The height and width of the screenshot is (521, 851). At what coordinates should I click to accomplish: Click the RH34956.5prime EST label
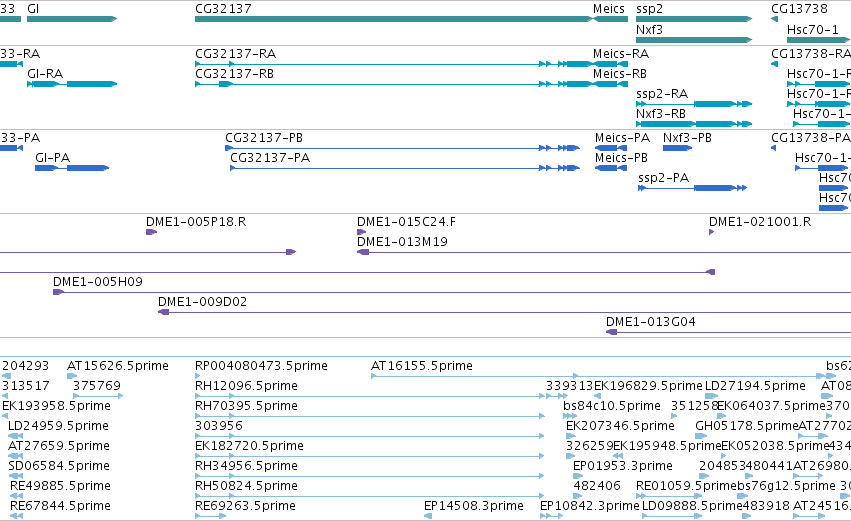tap(246, 466)
